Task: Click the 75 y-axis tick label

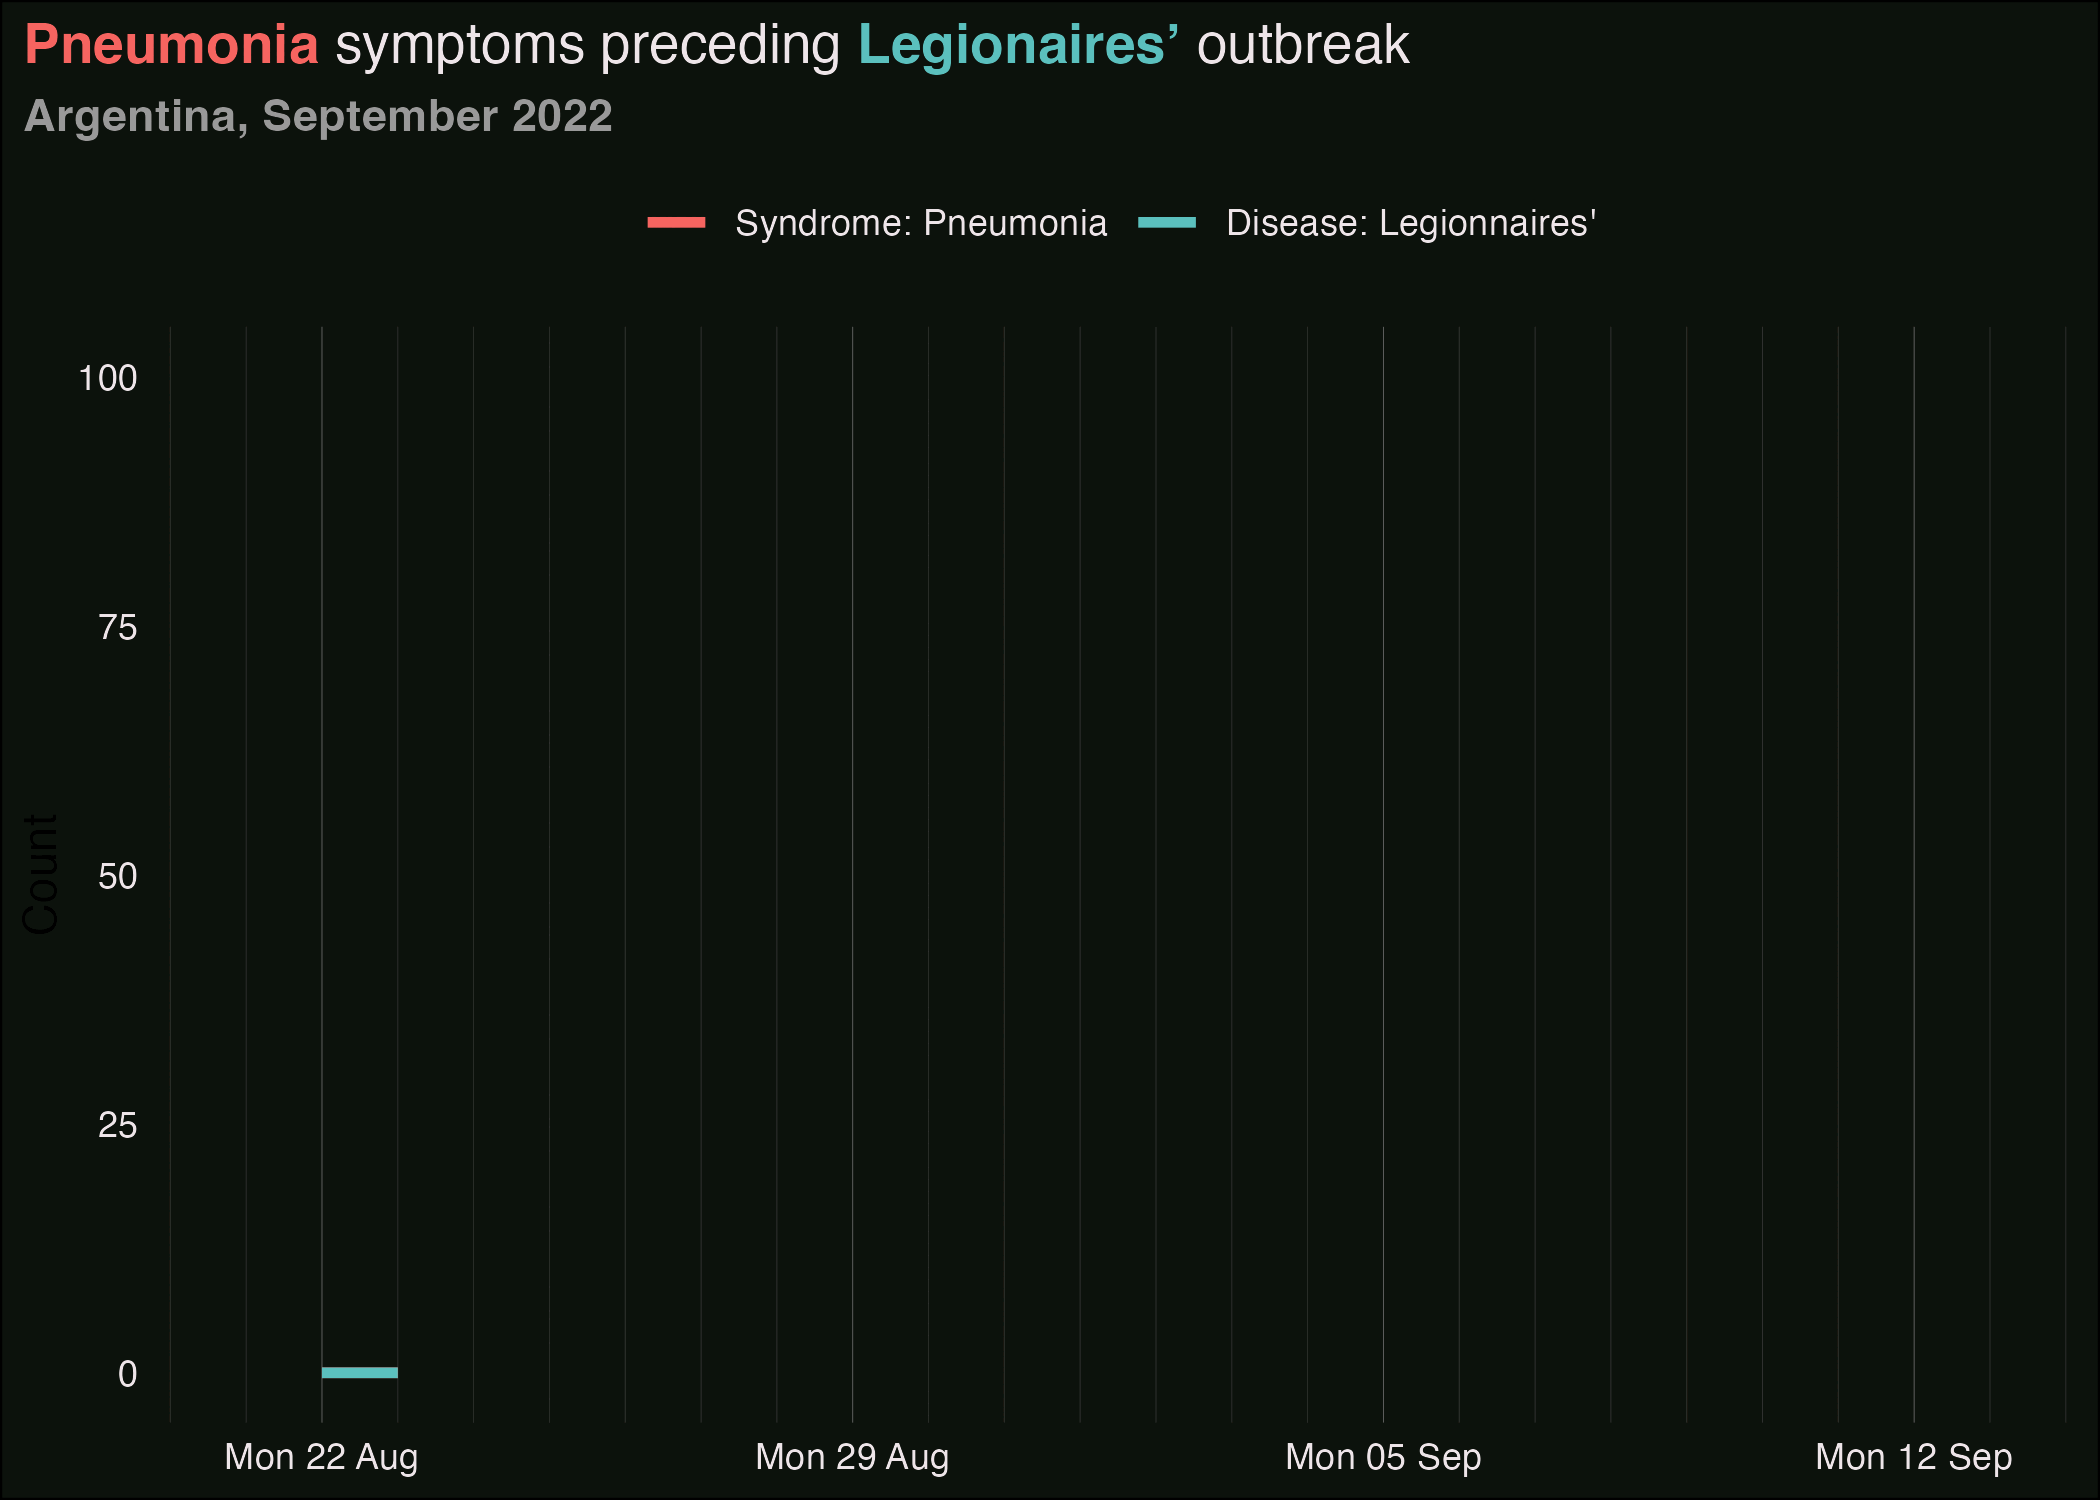Action: [117, 627]
